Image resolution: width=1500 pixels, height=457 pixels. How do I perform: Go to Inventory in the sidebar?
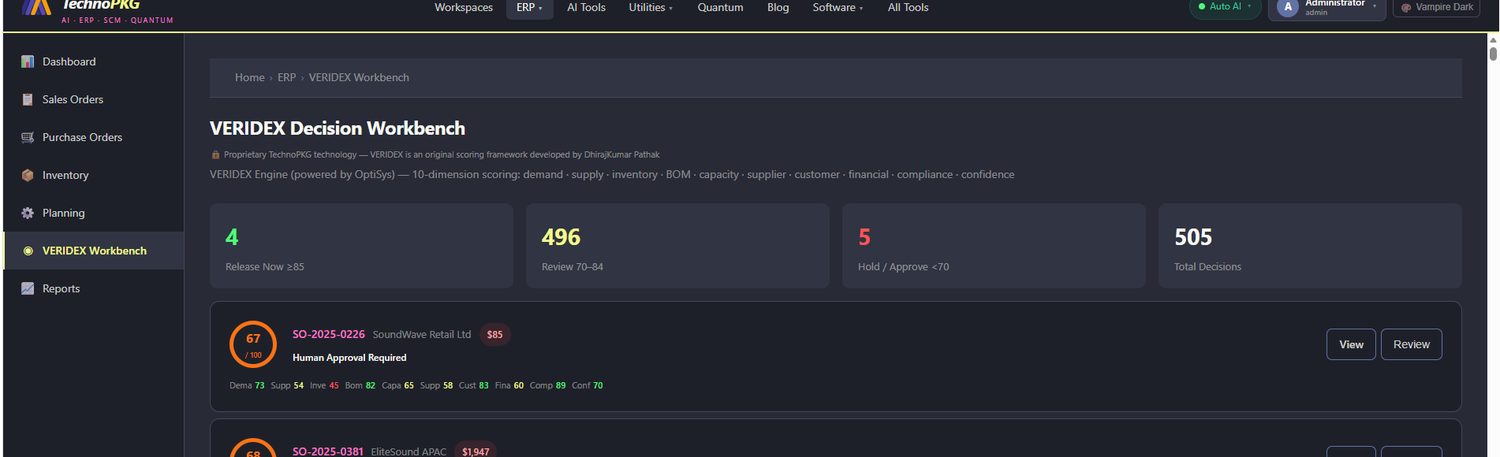pyautogui.click(x=94, y=175)
